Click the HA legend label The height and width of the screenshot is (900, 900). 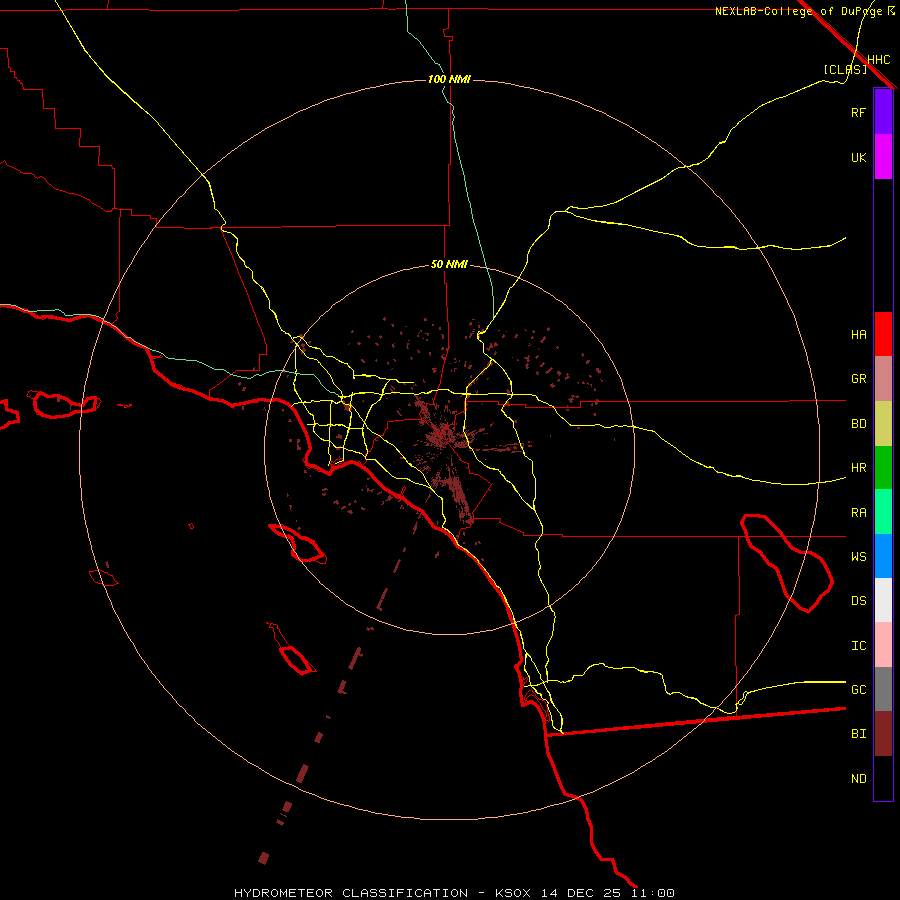point(858,335)
